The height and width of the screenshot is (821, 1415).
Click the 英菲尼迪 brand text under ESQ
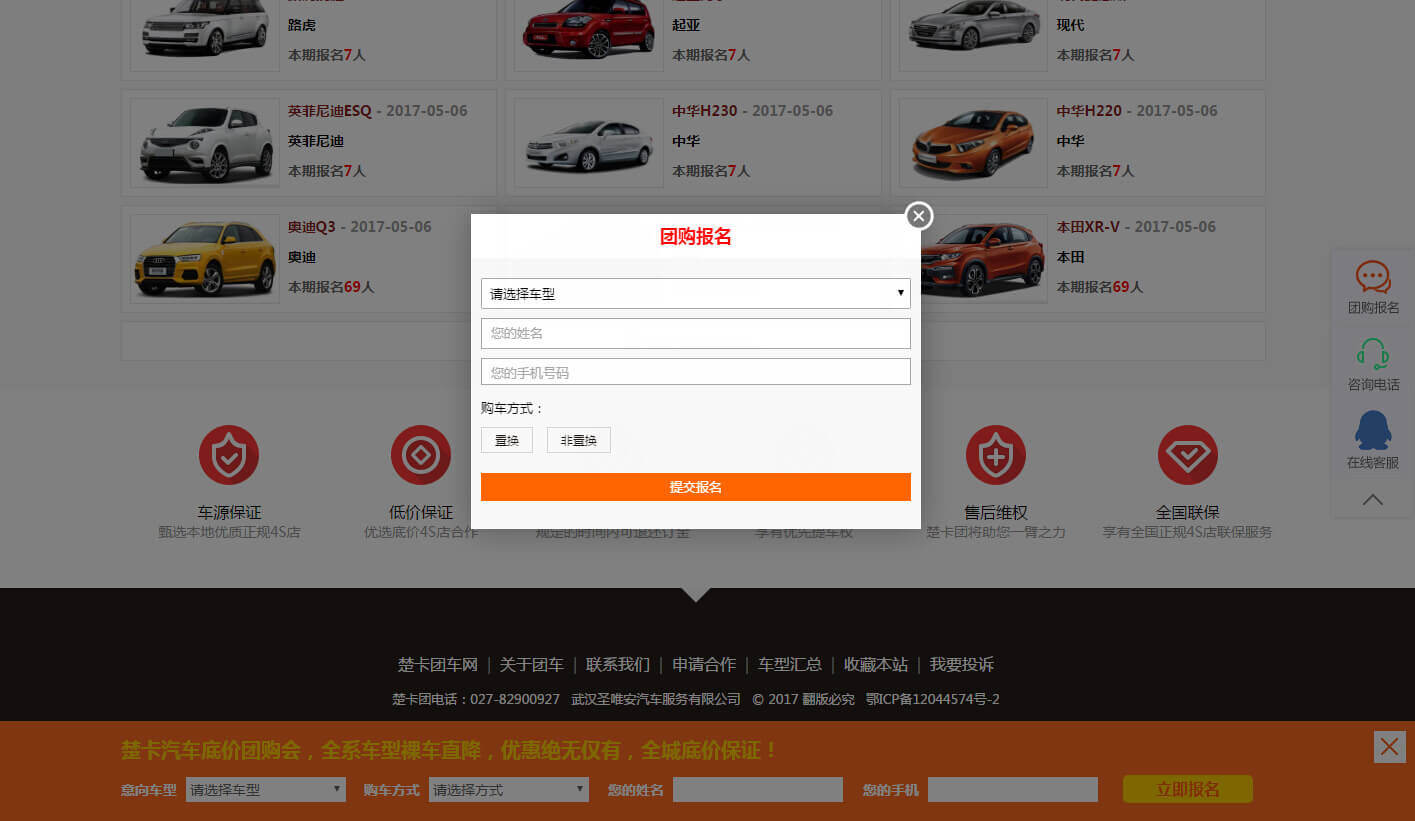coord(316,141)
